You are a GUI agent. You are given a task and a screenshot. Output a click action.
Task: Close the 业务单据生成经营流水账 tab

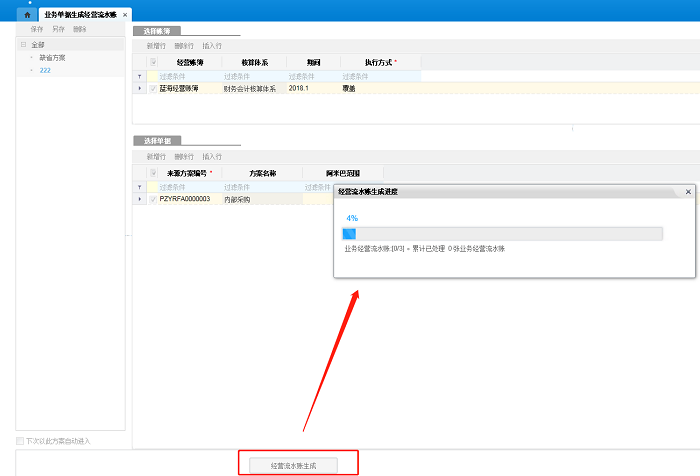(125, 15)
